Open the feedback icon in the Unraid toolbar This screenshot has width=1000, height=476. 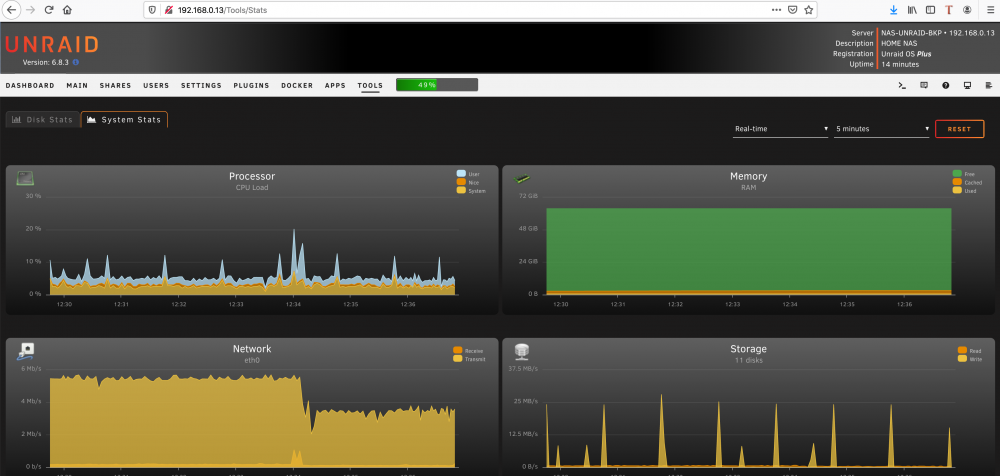pyautogui.click(x=924, y=86)
